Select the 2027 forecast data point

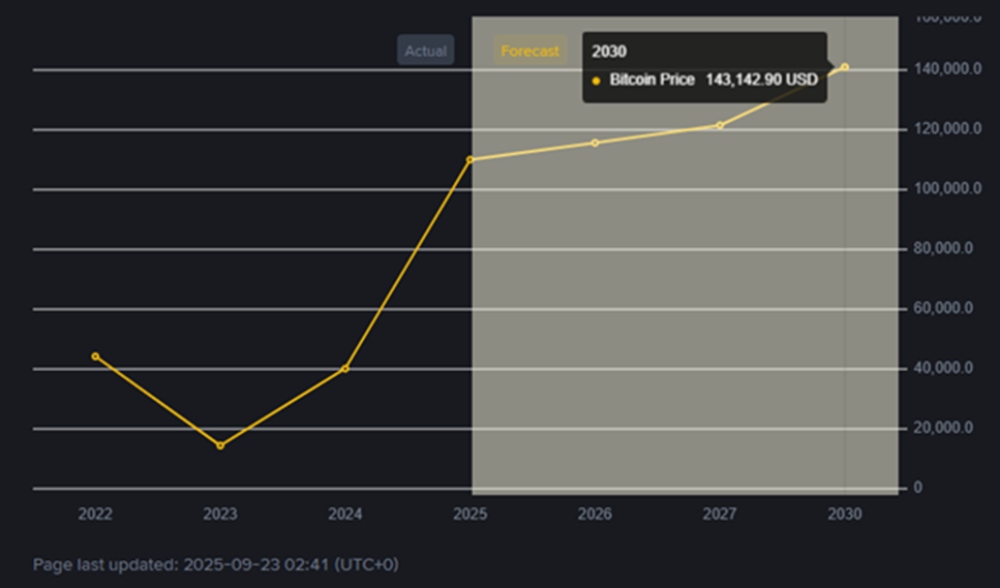coord(720,125)
